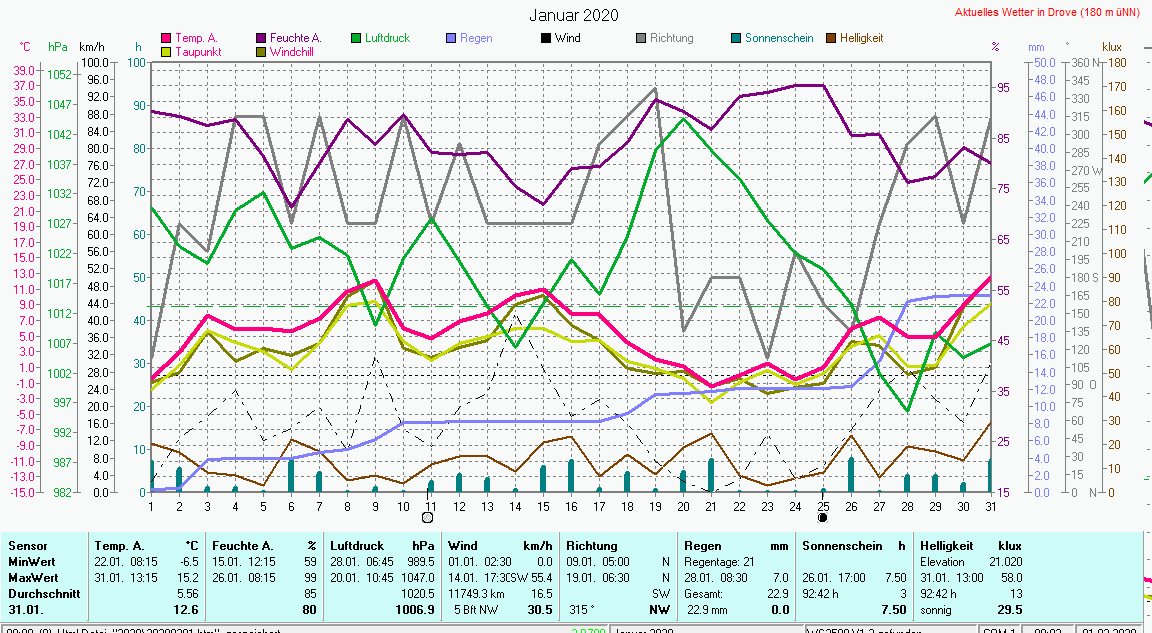Click the MaxWert row label in the table
The width and height of the screenshot is (1152, 633).
pyautogui.click(x=34, y=578)
